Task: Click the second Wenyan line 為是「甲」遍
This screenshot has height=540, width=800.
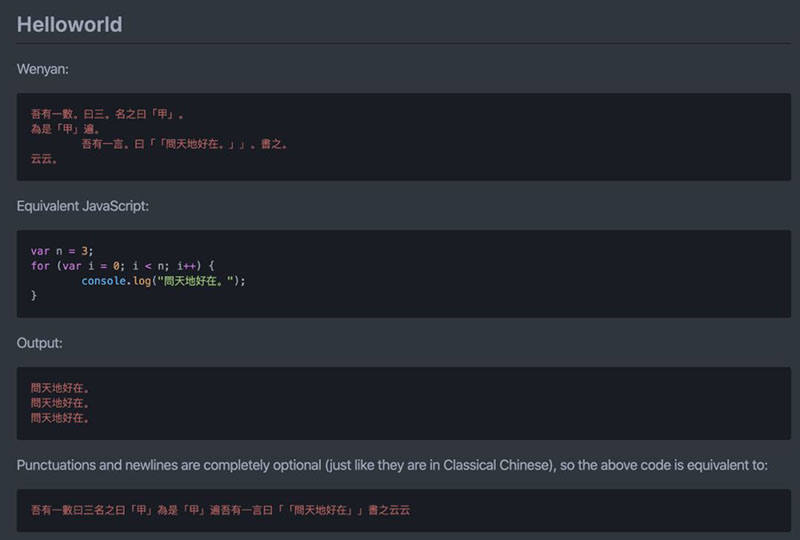Action: click(x=65, y=129)
